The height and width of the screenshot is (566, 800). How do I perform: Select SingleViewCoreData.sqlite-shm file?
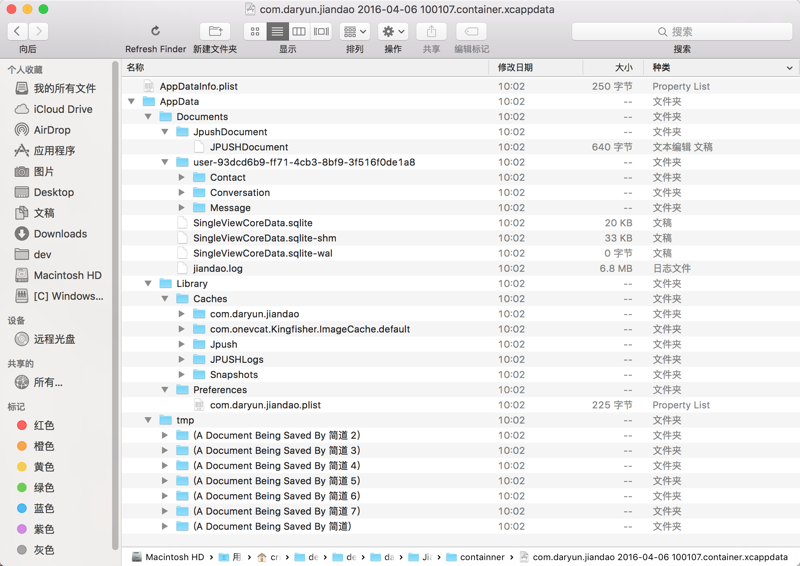coord(460,238)
